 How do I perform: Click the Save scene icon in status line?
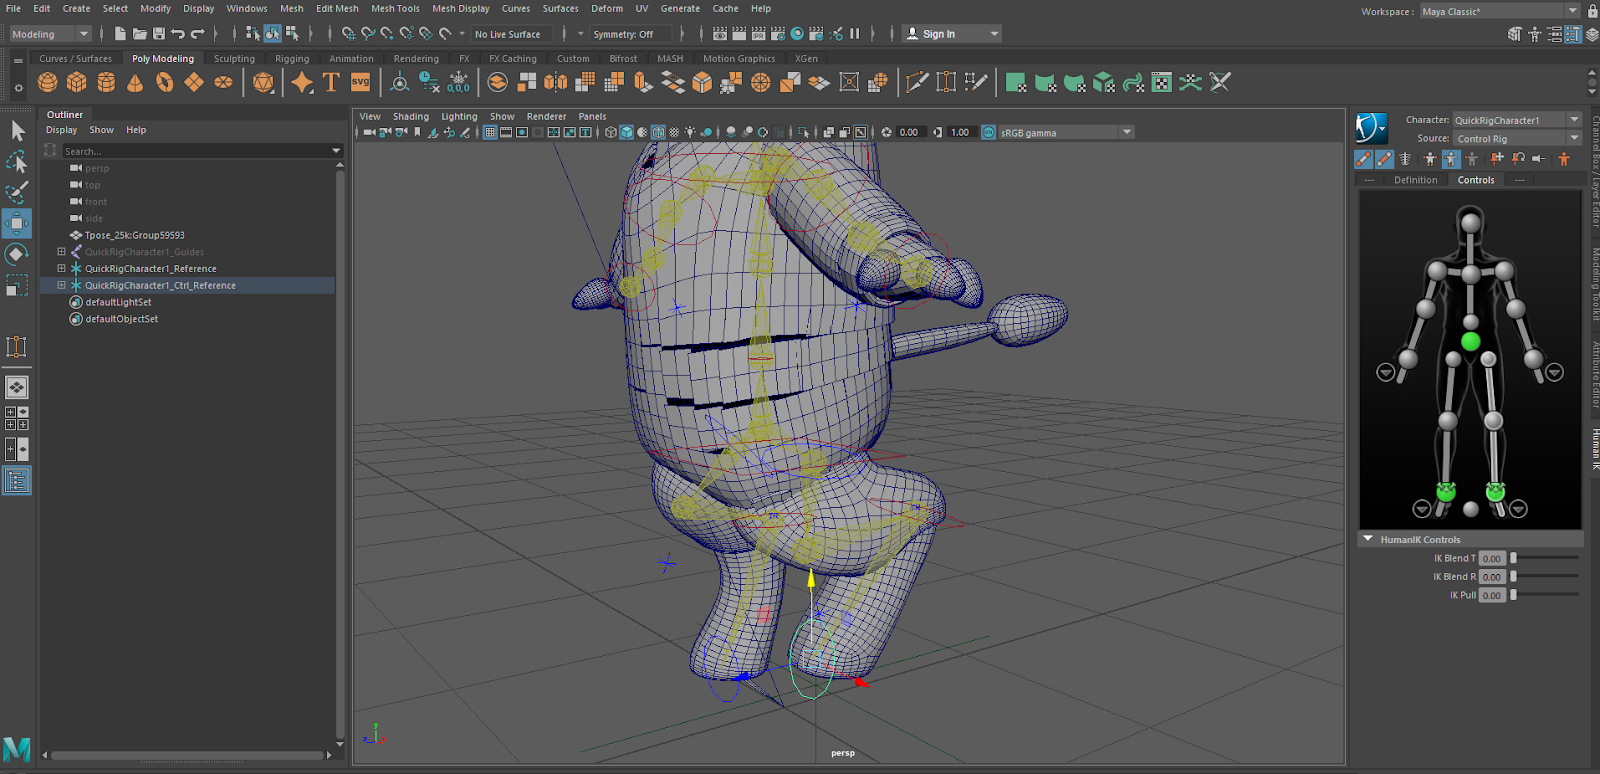point(158,34)
